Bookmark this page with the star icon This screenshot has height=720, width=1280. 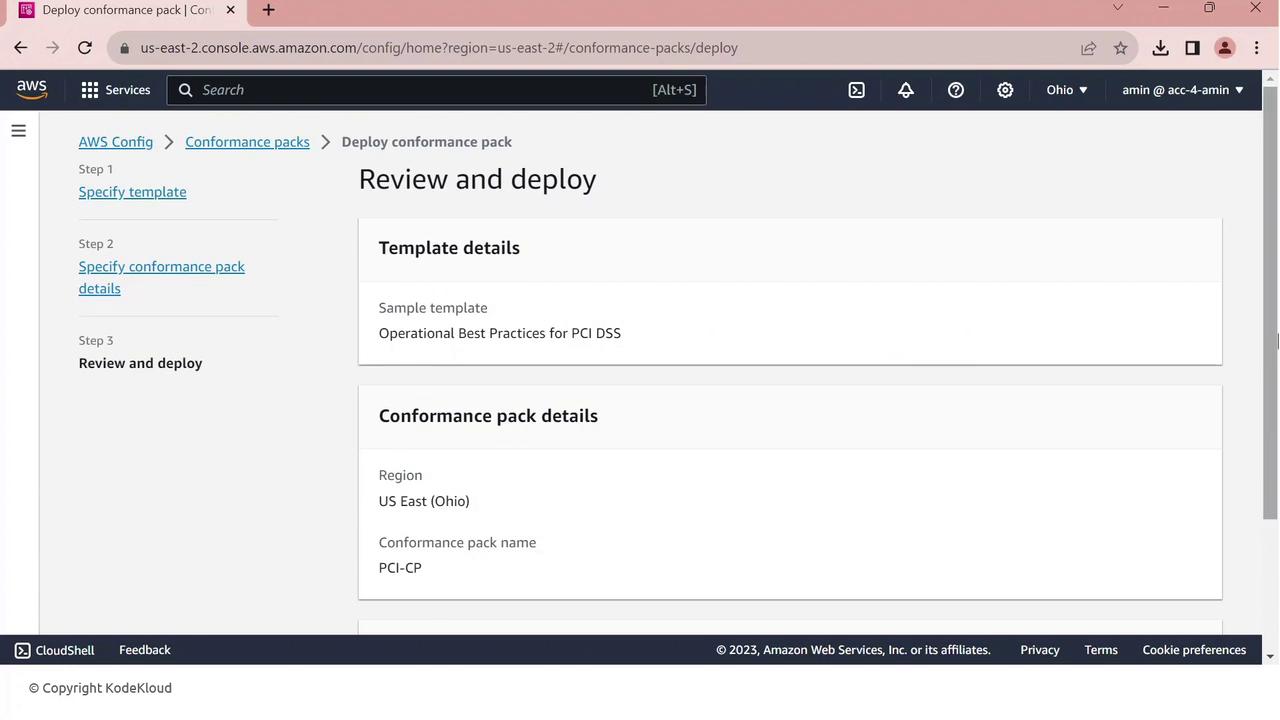[1121, 48]
